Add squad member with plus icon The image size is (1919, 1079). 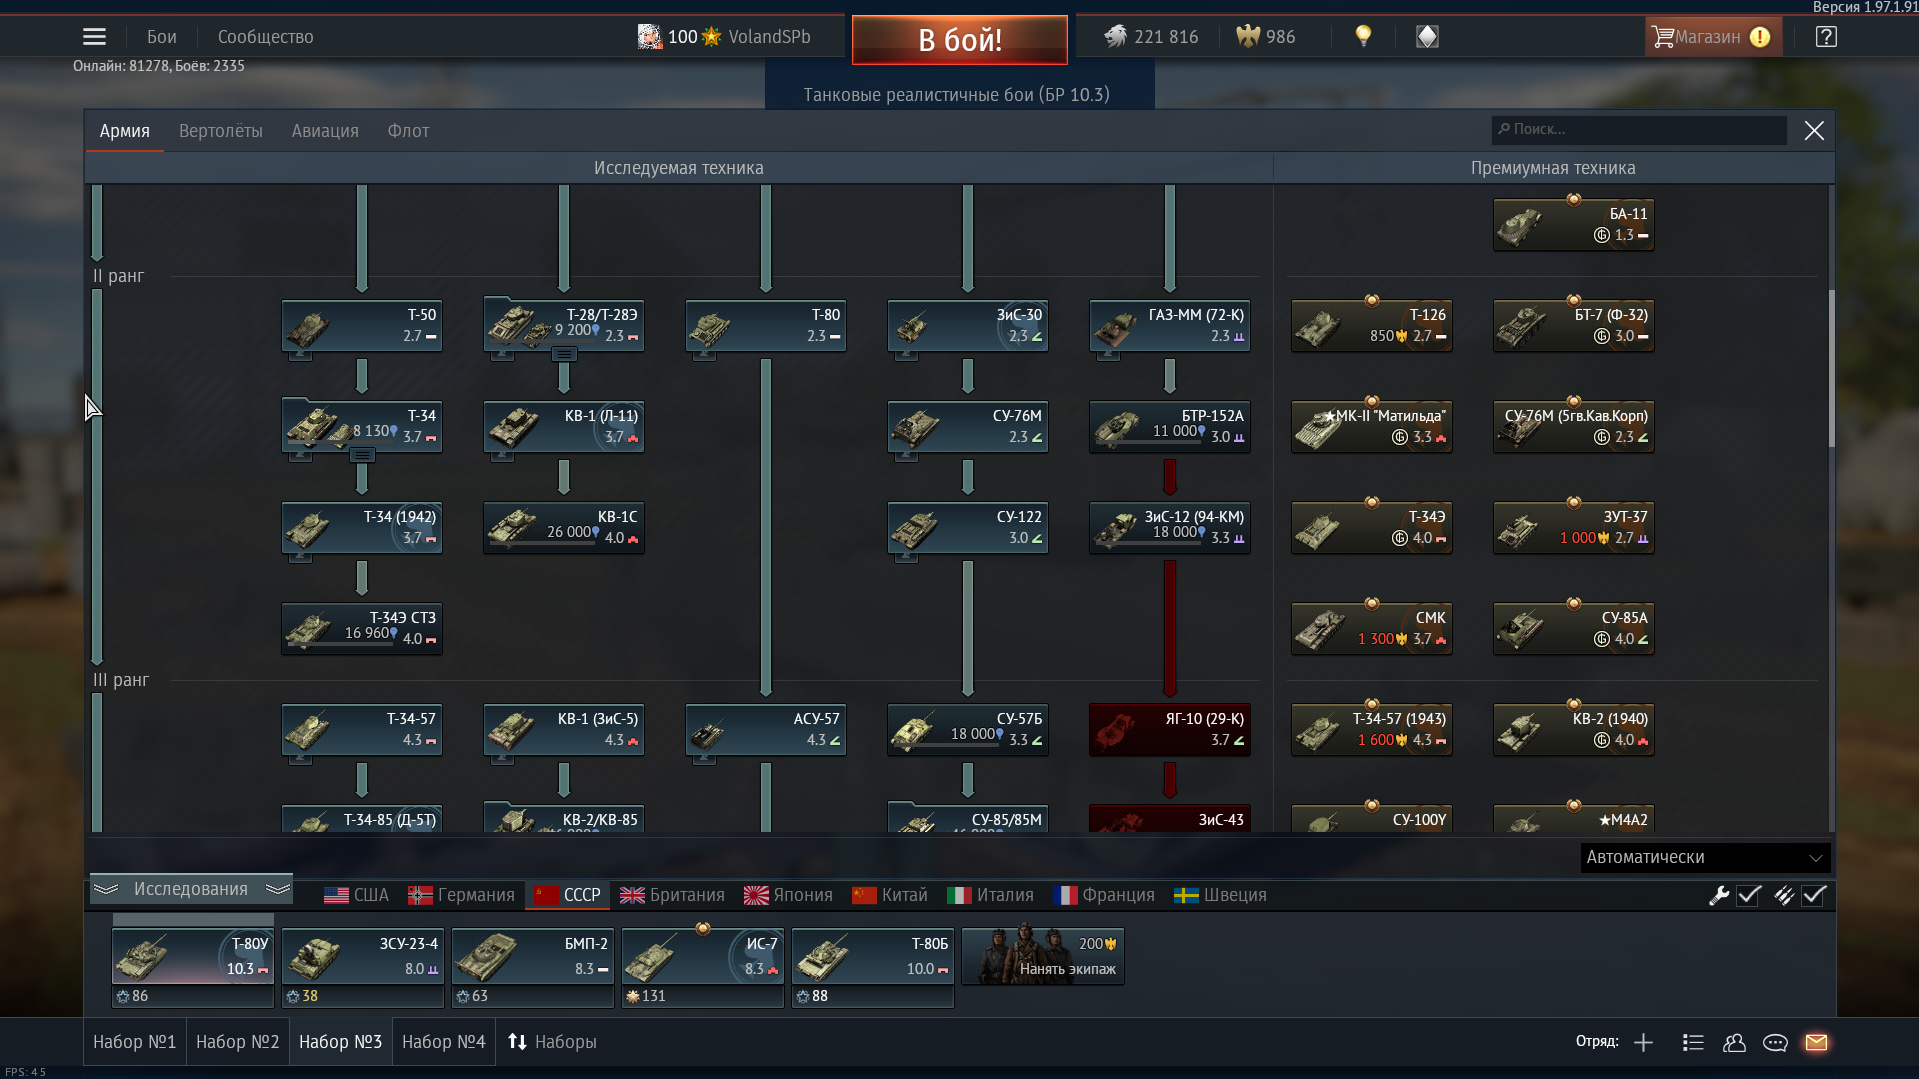pos(1643,1043)
